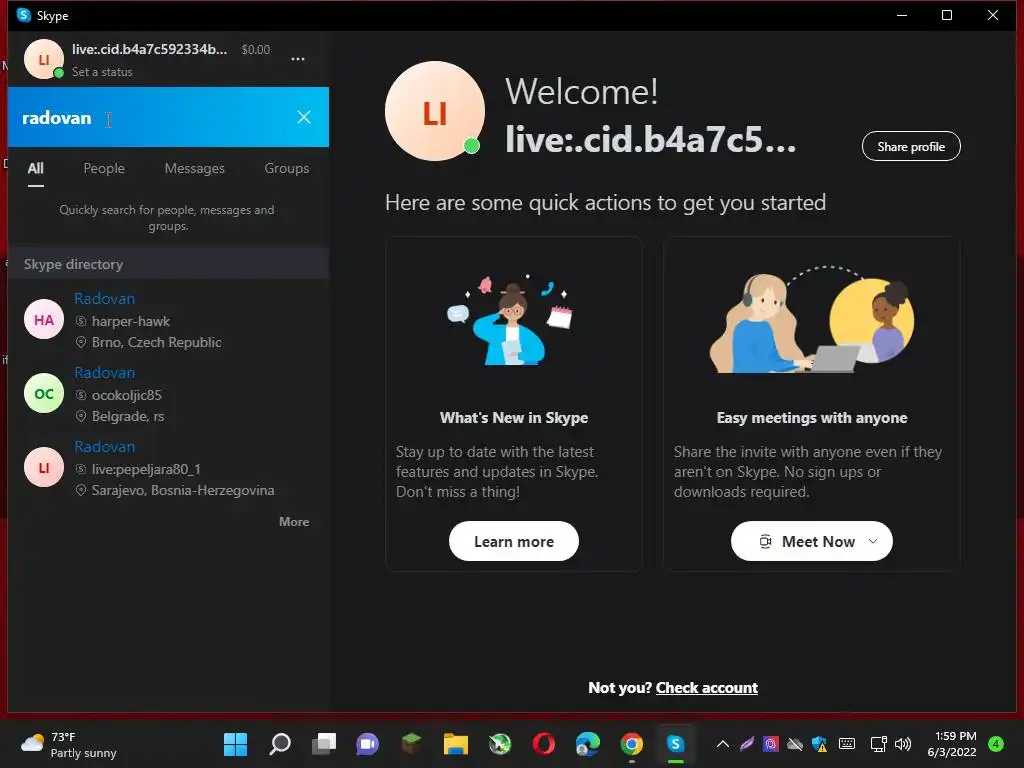This screenshot has width=1024, height=768.
Task: Show hidden system tray icons
Action: coord(722,744)
